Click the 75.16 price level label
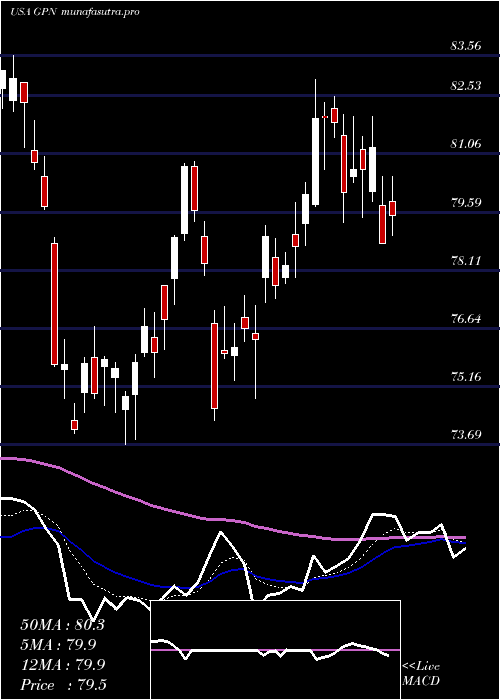Screen dimensions: 500x700 tap(467, 376)
